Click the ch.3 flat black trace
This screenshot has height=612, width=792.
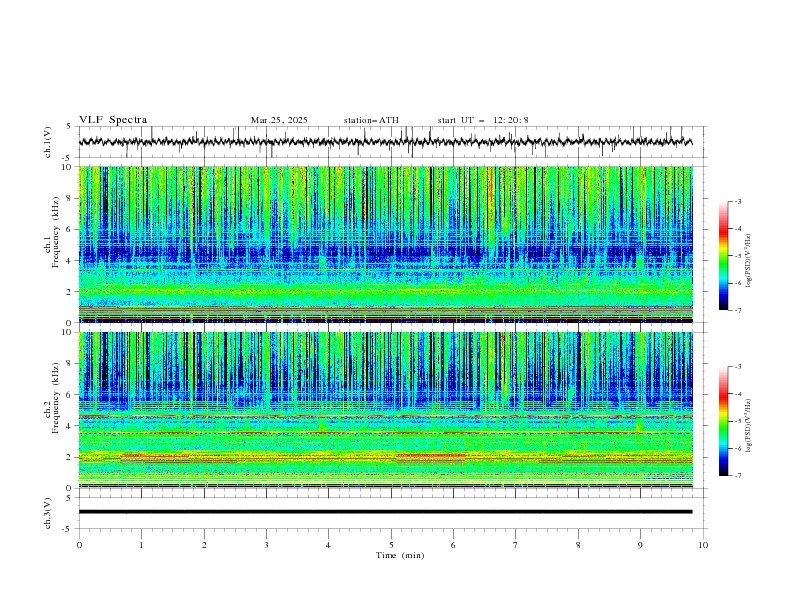coord(385,512)
